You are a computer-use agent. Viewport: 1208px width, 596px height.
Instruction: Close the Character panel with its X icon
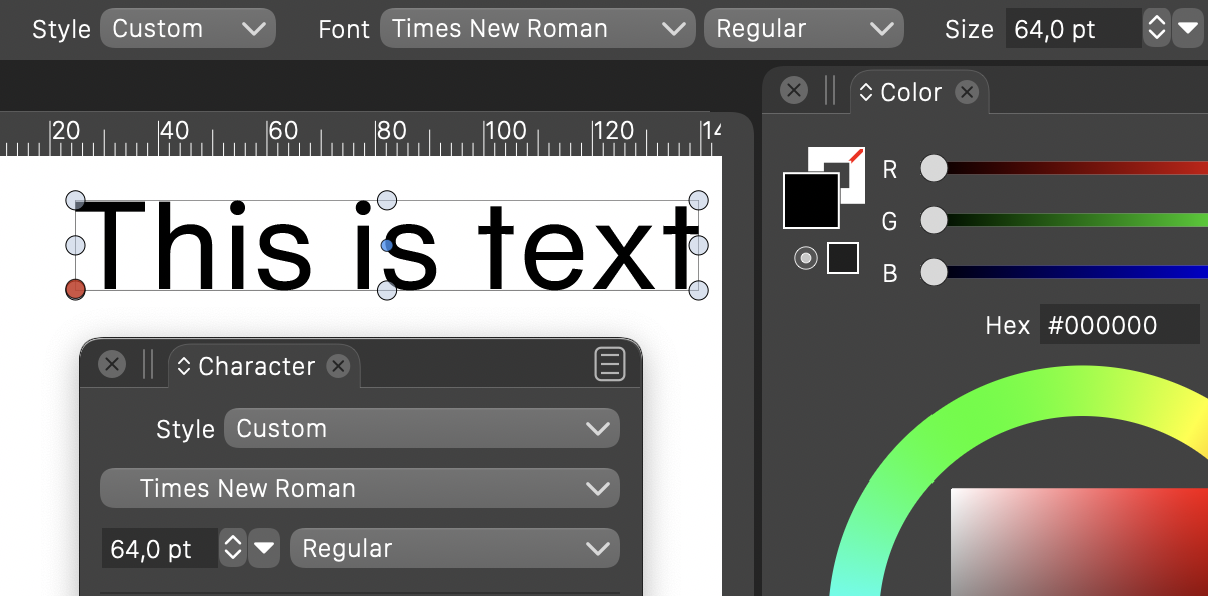112,365
